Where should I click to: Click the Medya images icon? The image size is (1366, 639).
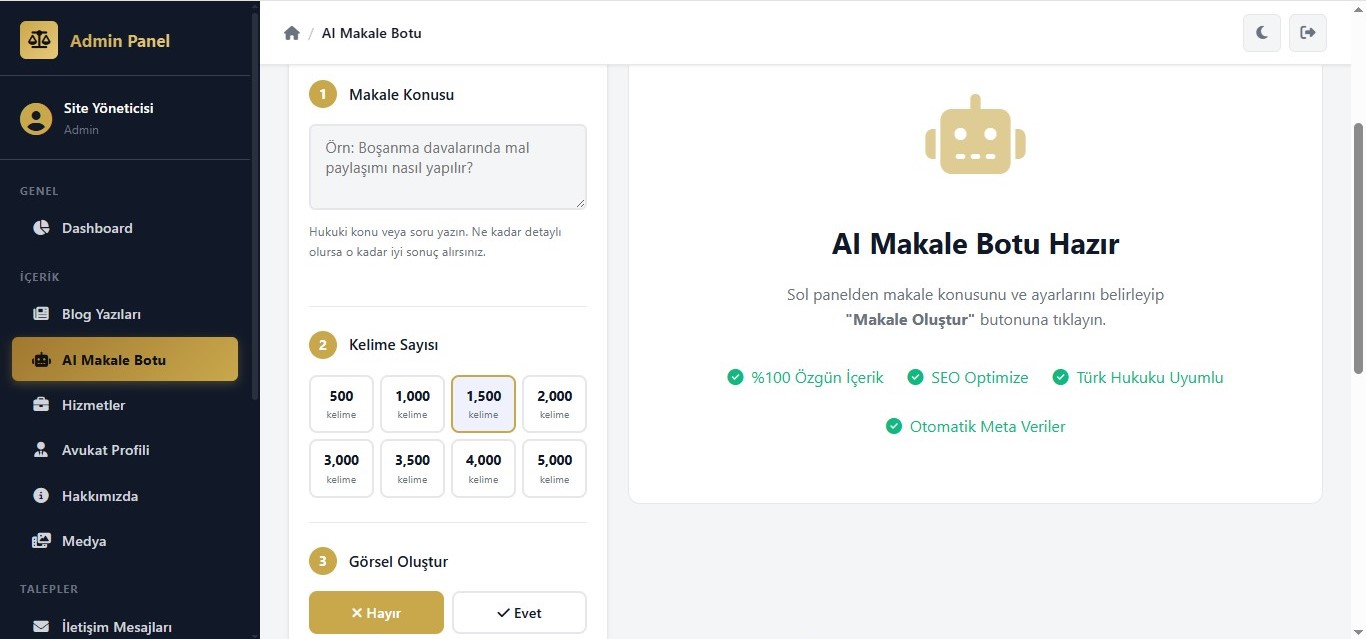coord(41,541)
